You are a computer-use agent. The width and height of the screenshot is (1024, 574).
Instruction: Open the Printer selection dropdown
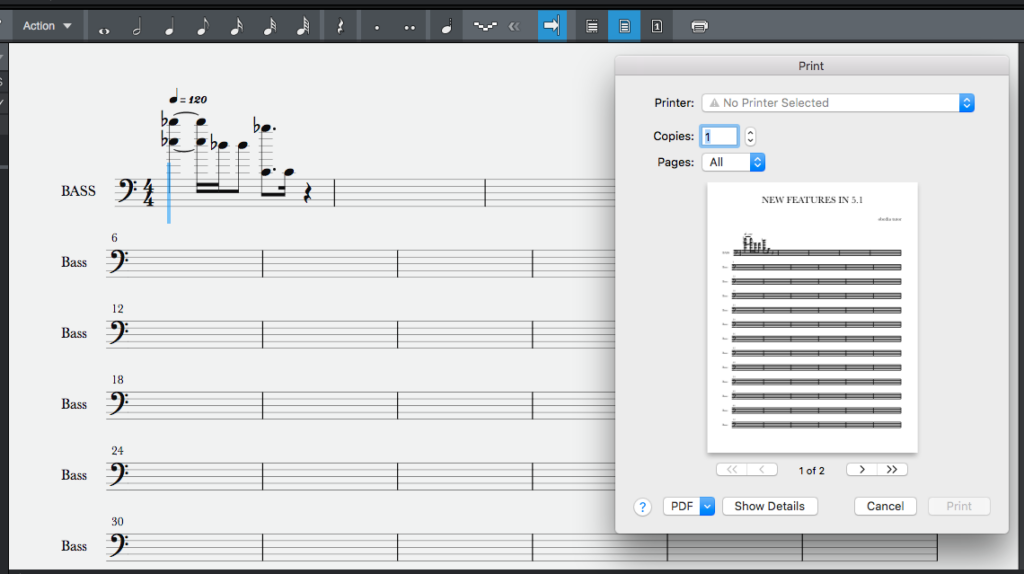click(x=838, y=103)
